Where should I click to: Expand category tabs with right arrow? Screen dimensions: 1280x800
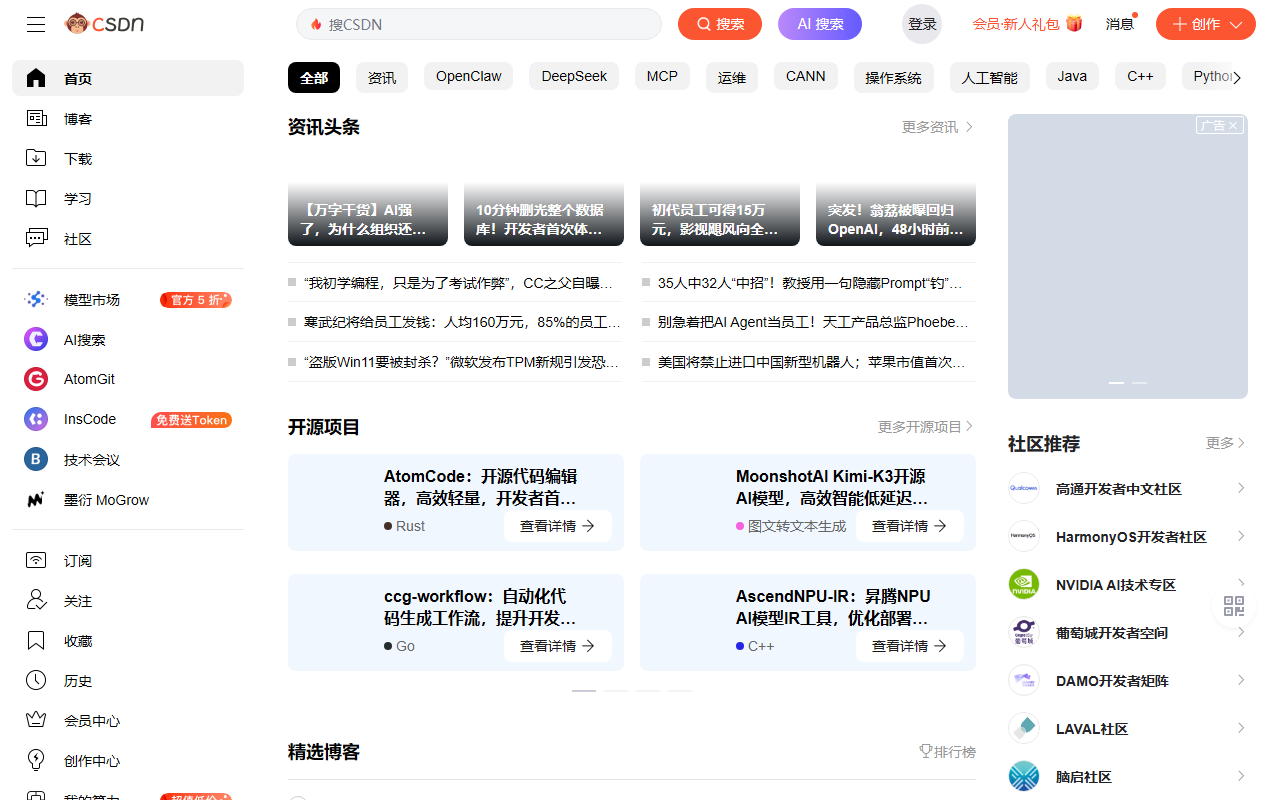1238,77
